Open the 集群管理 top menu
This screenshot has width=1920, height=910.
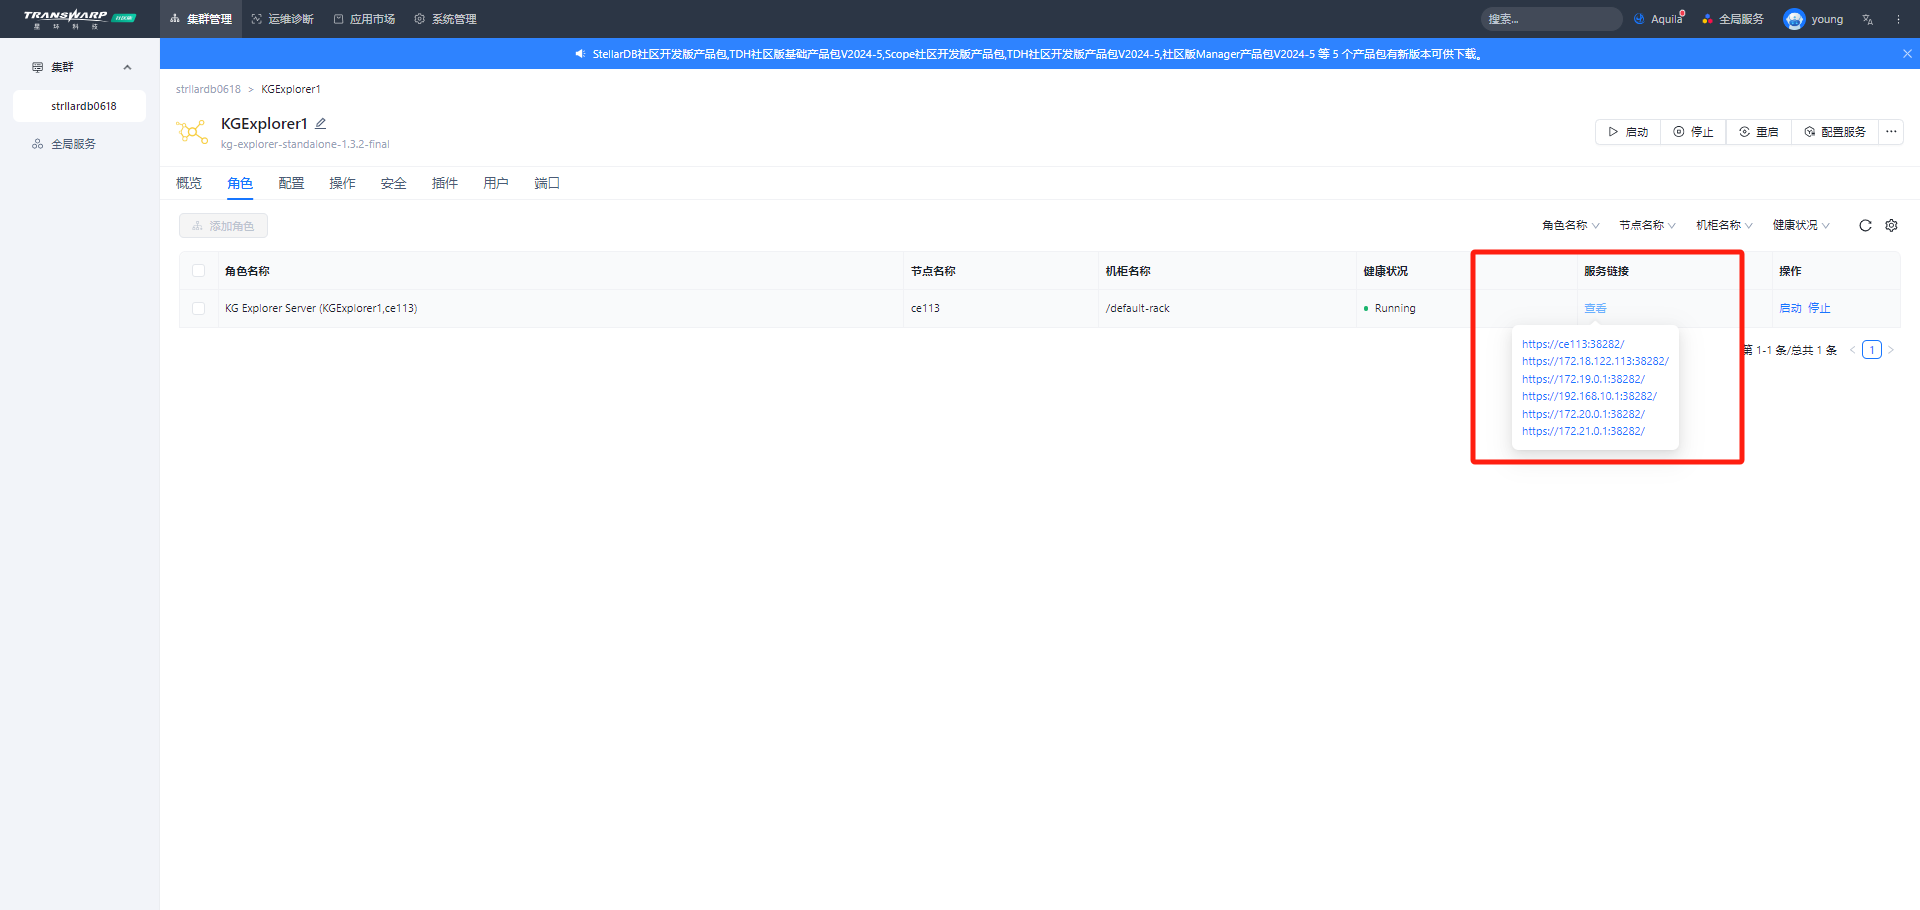[x=201, y=19]
